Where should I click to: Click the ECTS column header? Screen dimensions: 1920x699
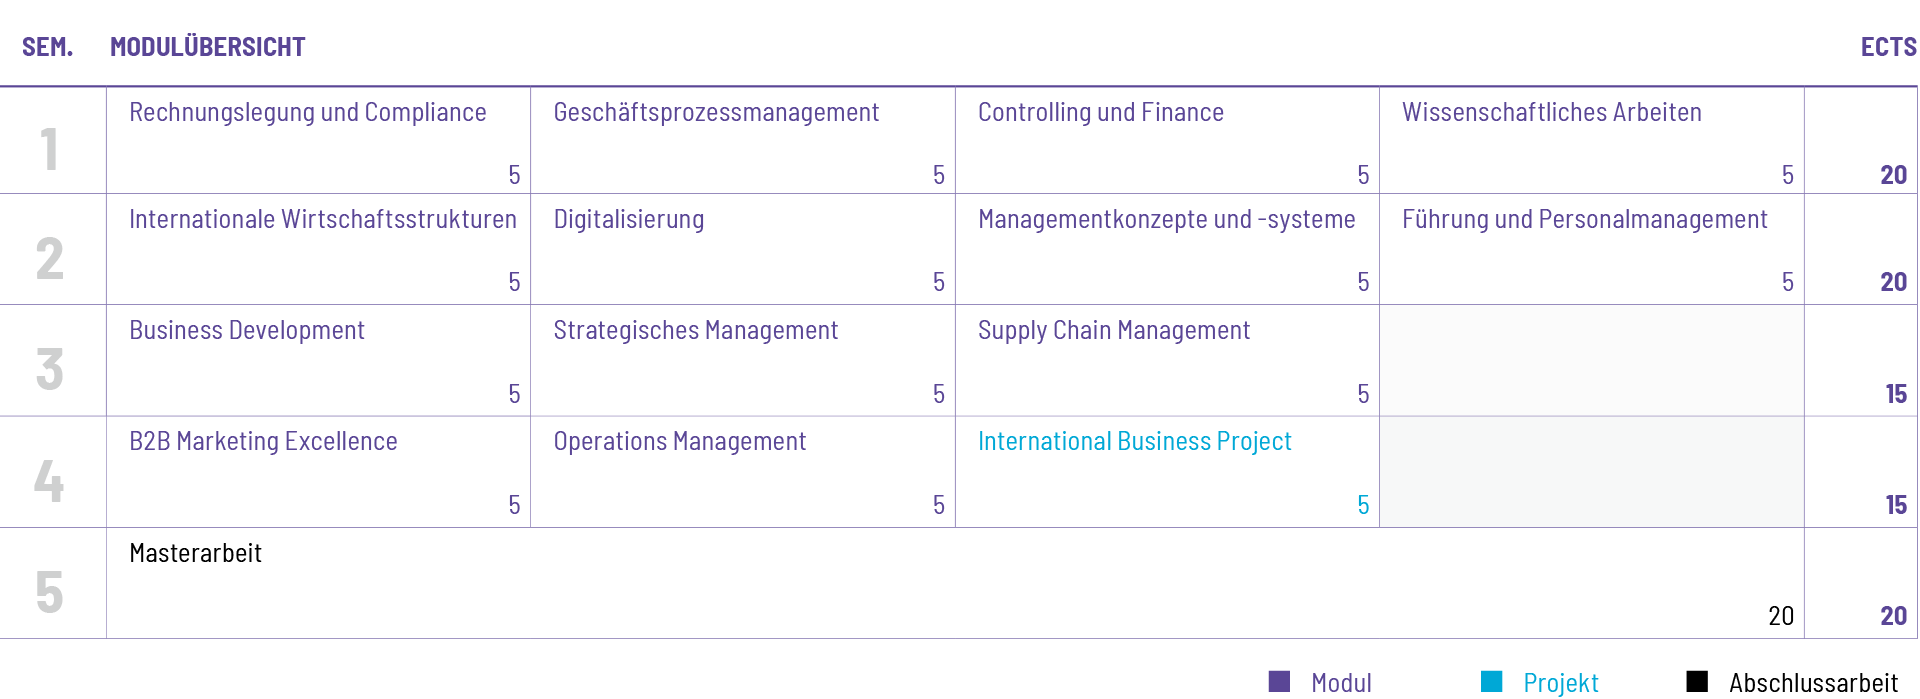(x=1888, y=47)
